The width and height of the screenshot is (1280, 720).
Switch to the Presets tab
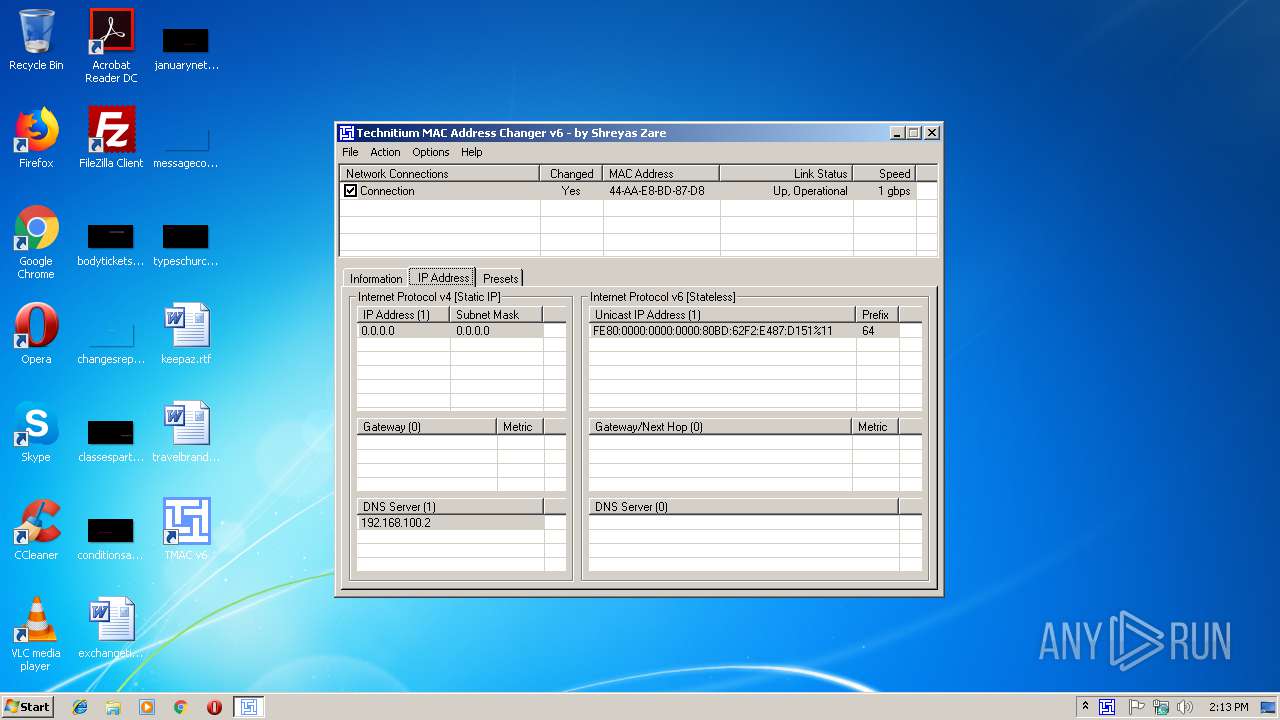click(500, 279)
